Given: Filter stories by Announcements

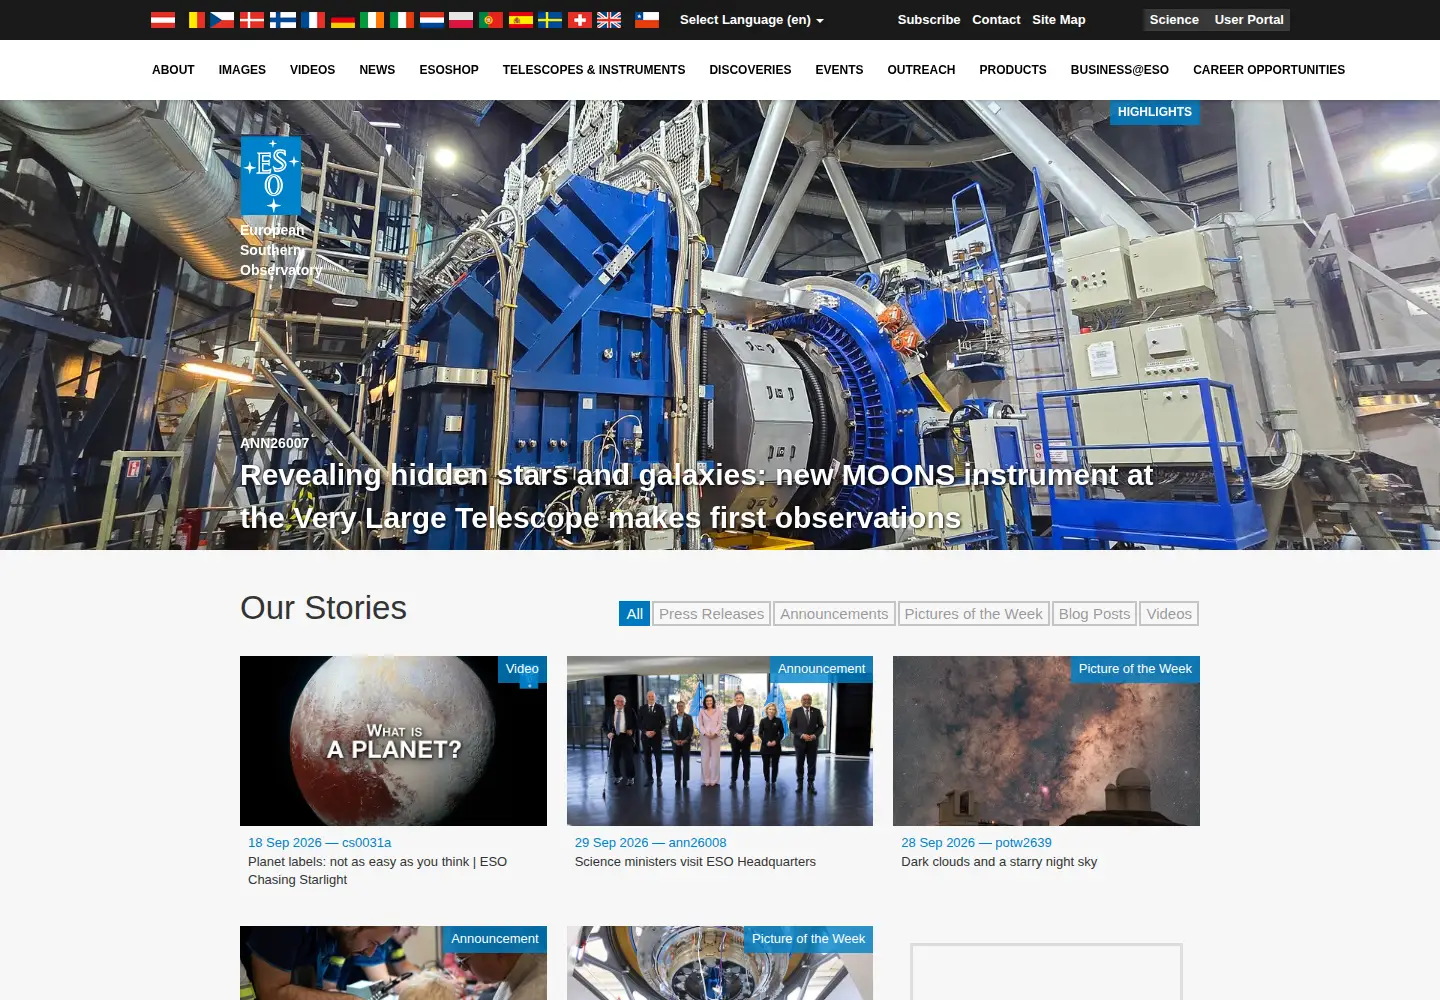Looking at the screenshot, I should pos(834,614).
